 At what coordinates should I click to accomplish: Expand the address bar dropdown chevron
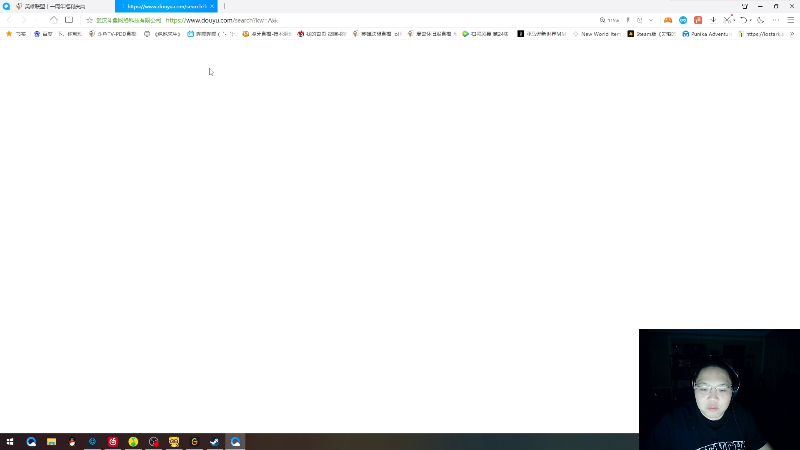(x=651, y=20)
